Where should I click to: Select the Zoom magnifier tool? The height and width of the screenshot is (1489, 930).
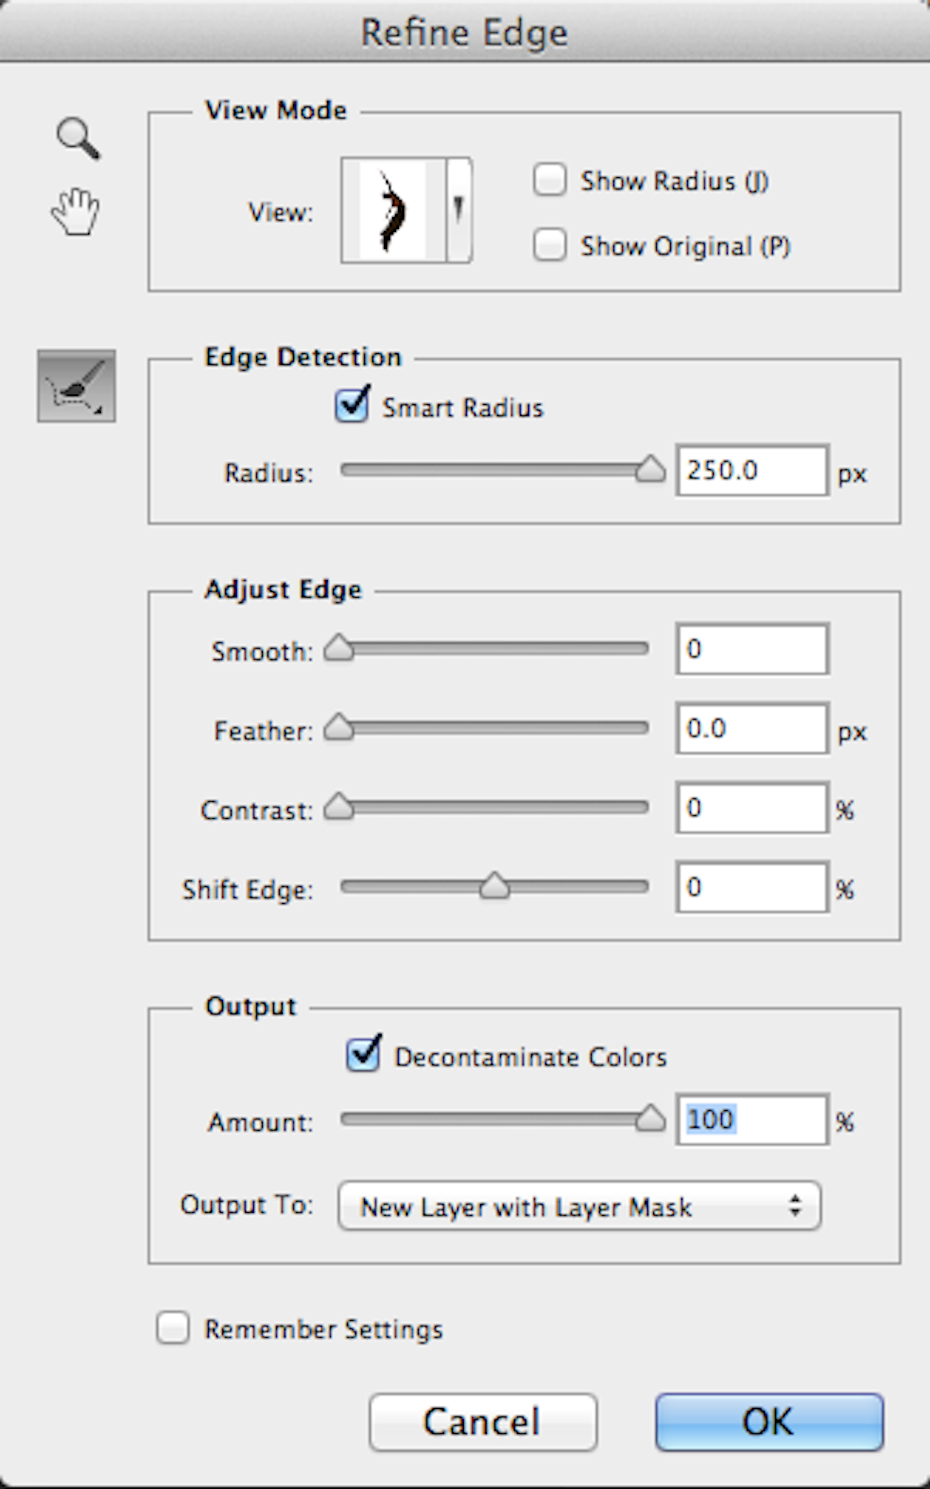coord(78,138)
